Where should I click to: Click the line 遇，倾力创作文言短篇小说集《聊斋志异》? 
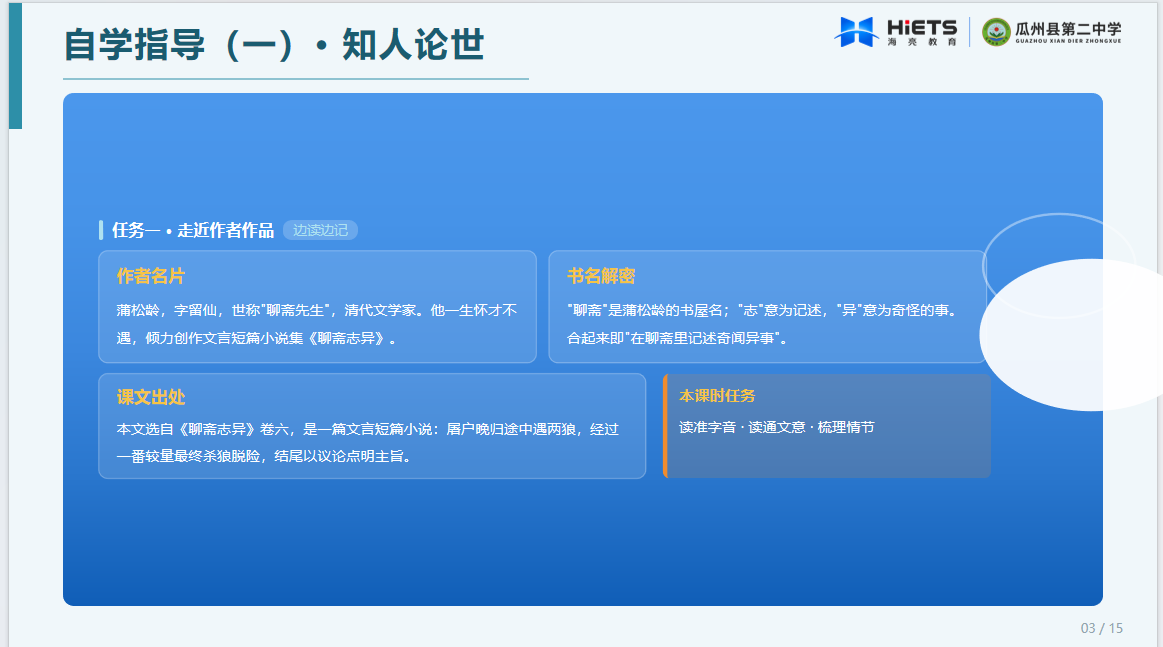click(257, 338)
